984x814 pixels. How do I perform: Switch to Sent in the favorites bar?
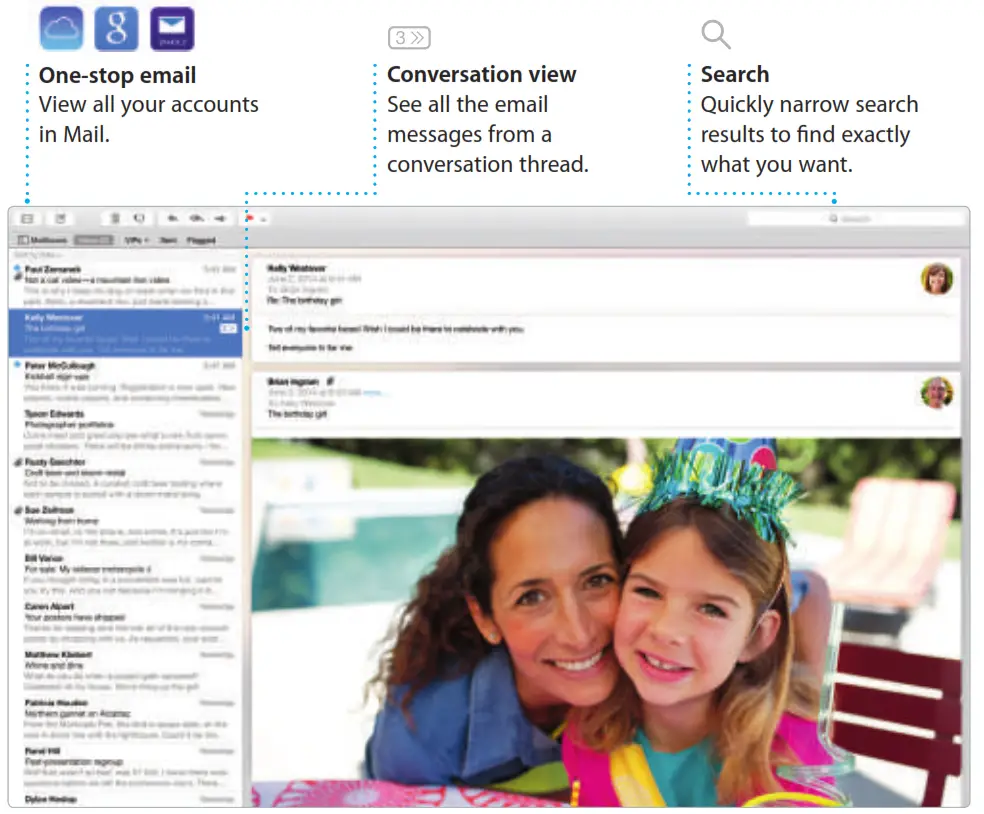pyautogui.click(x=169, y=240)
